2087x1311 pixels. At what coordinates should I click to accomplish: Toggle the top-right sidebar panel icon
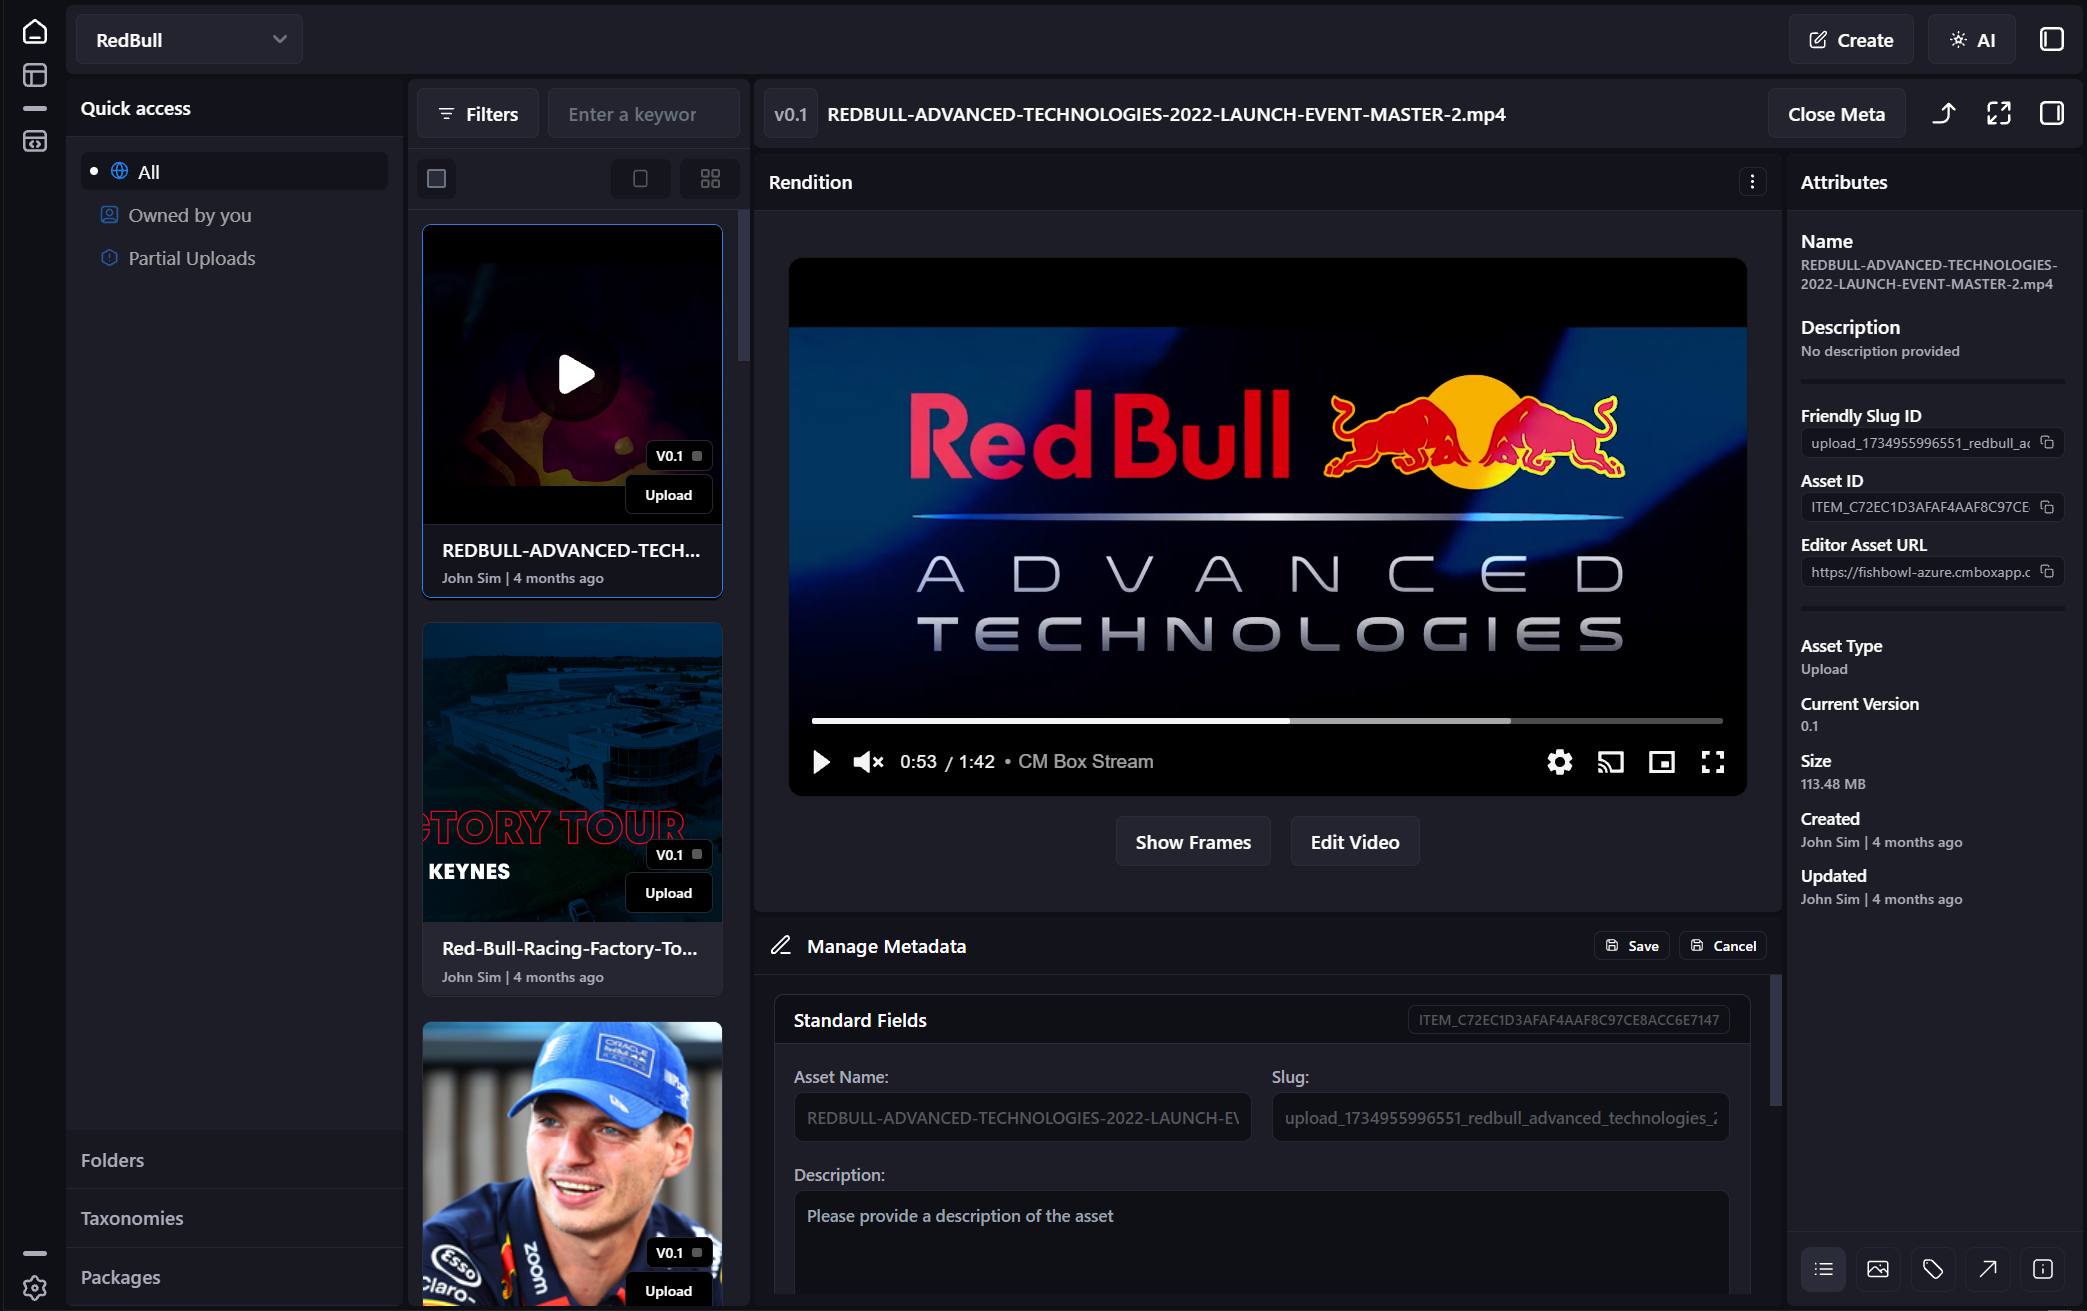pos(2052,39)
